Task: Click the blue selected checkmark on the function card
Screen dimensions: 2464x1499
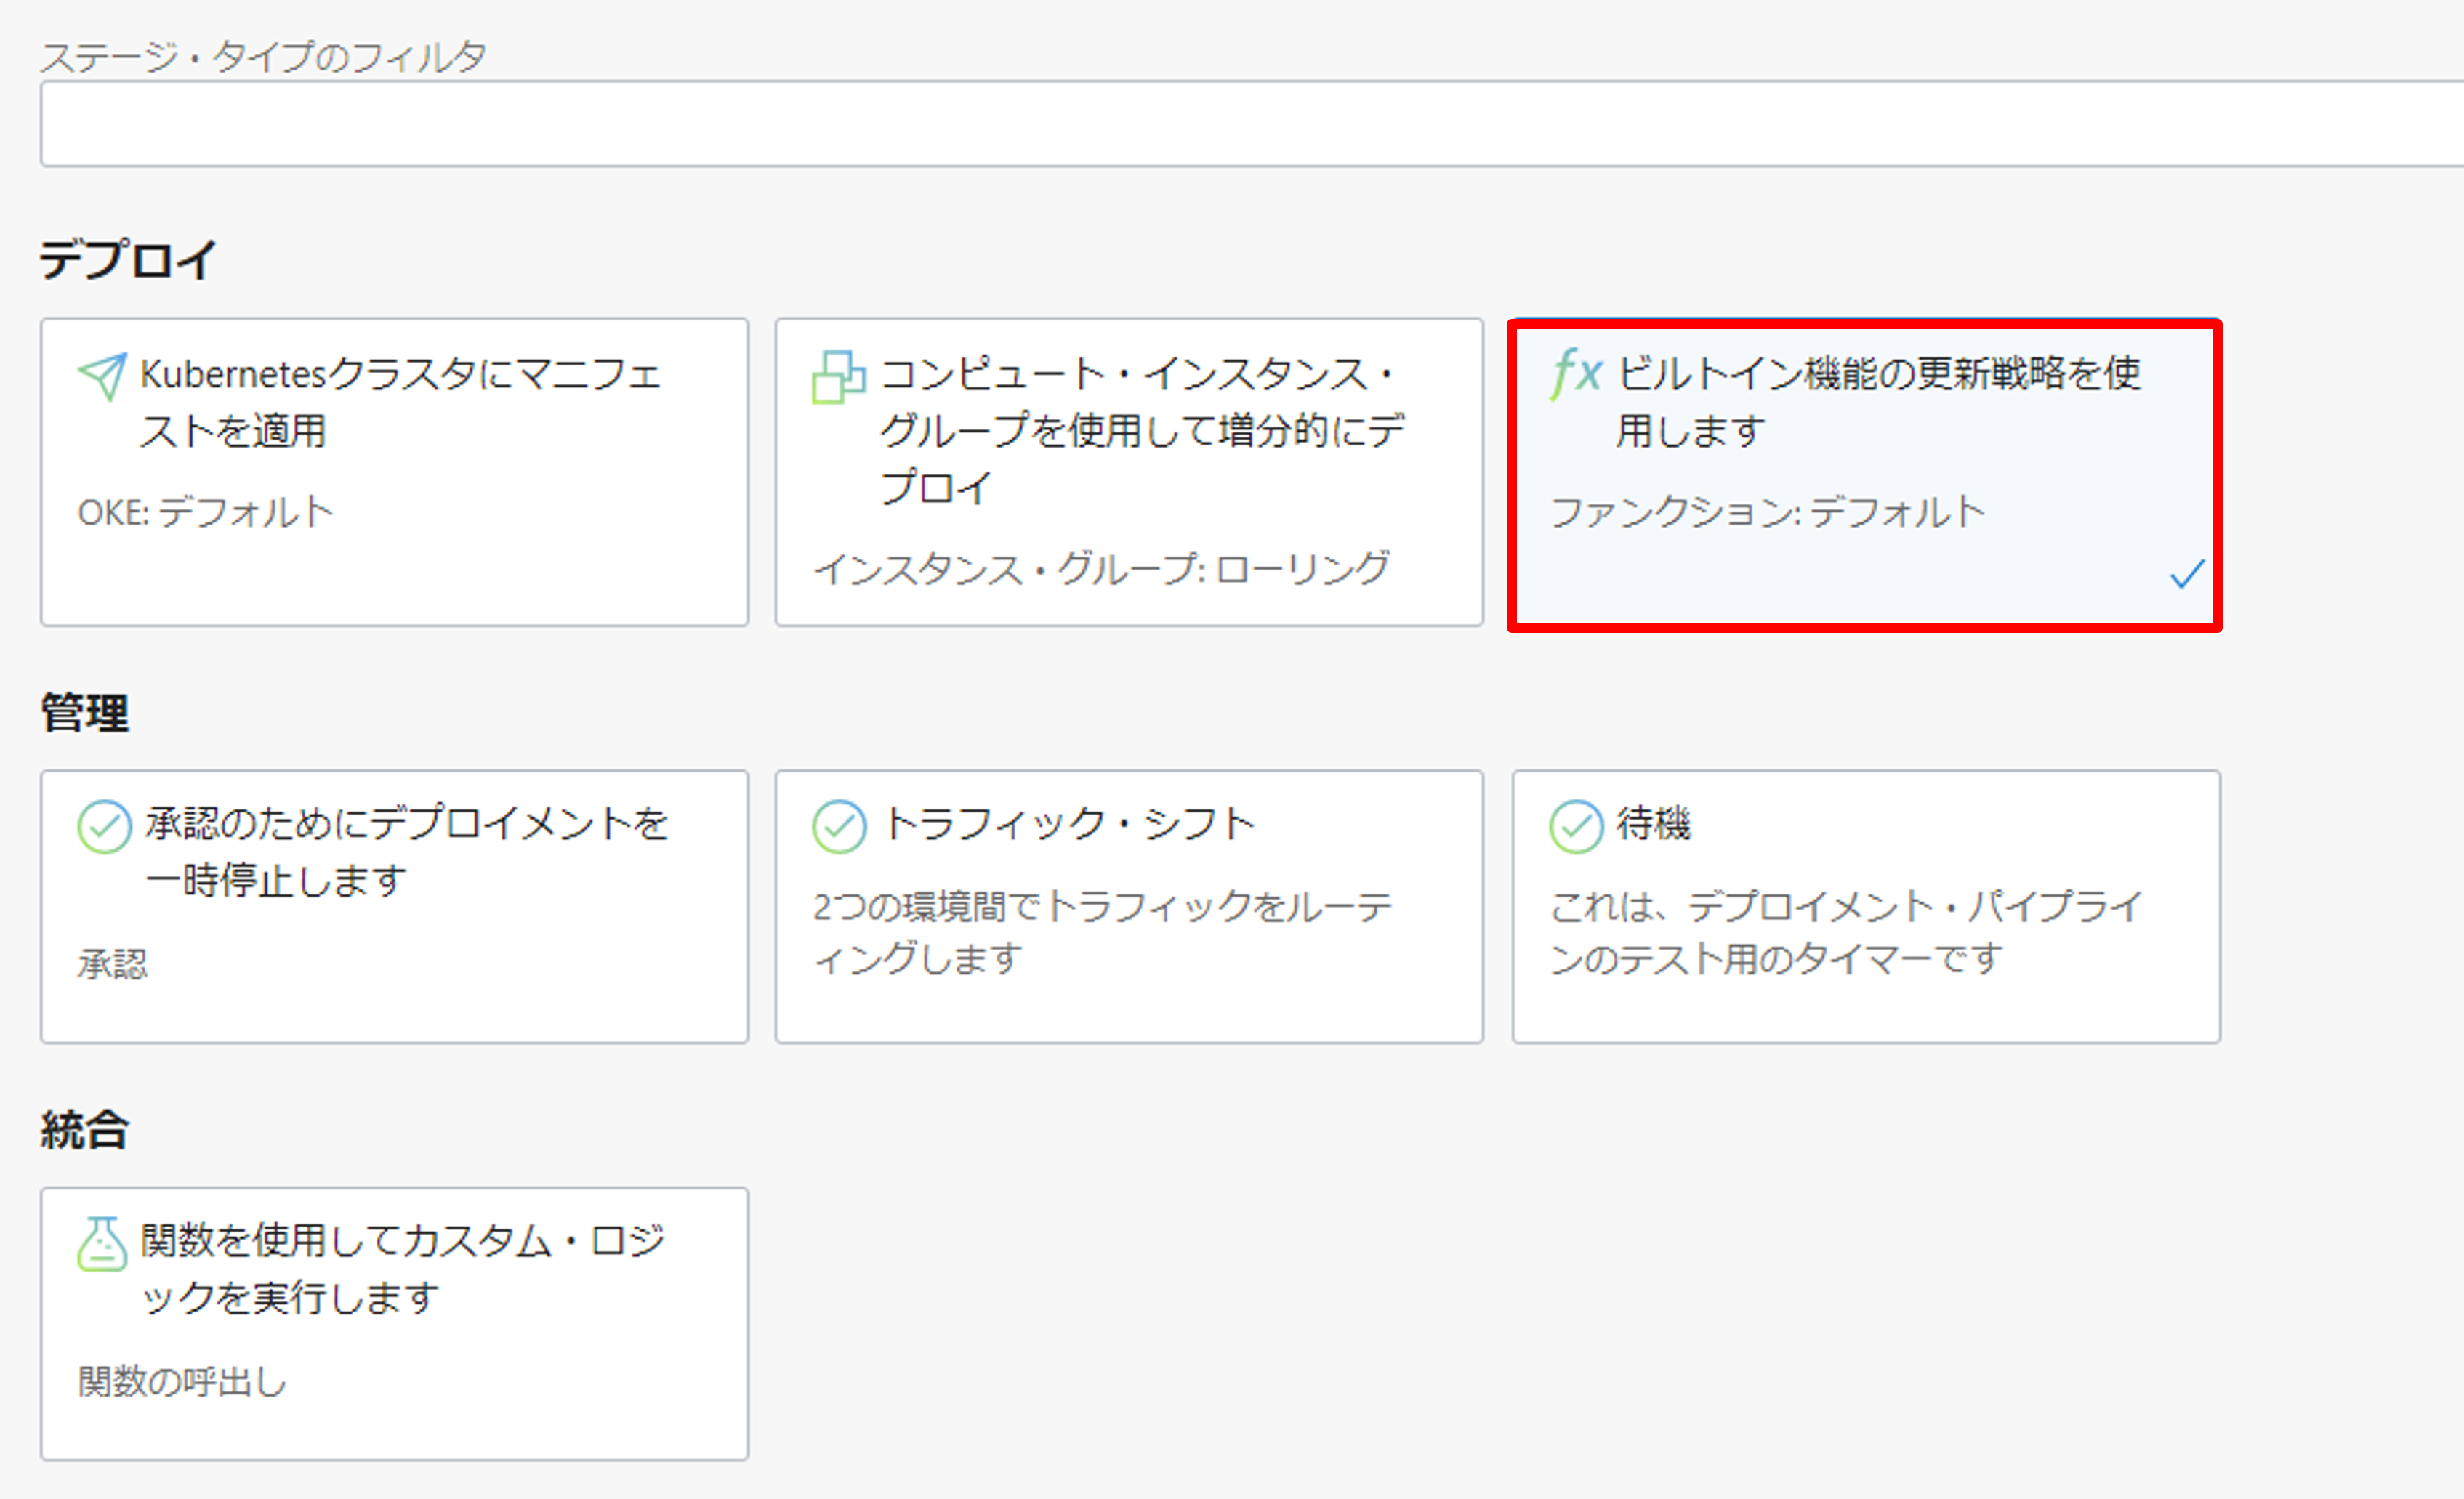Action: click(2187, 574)
